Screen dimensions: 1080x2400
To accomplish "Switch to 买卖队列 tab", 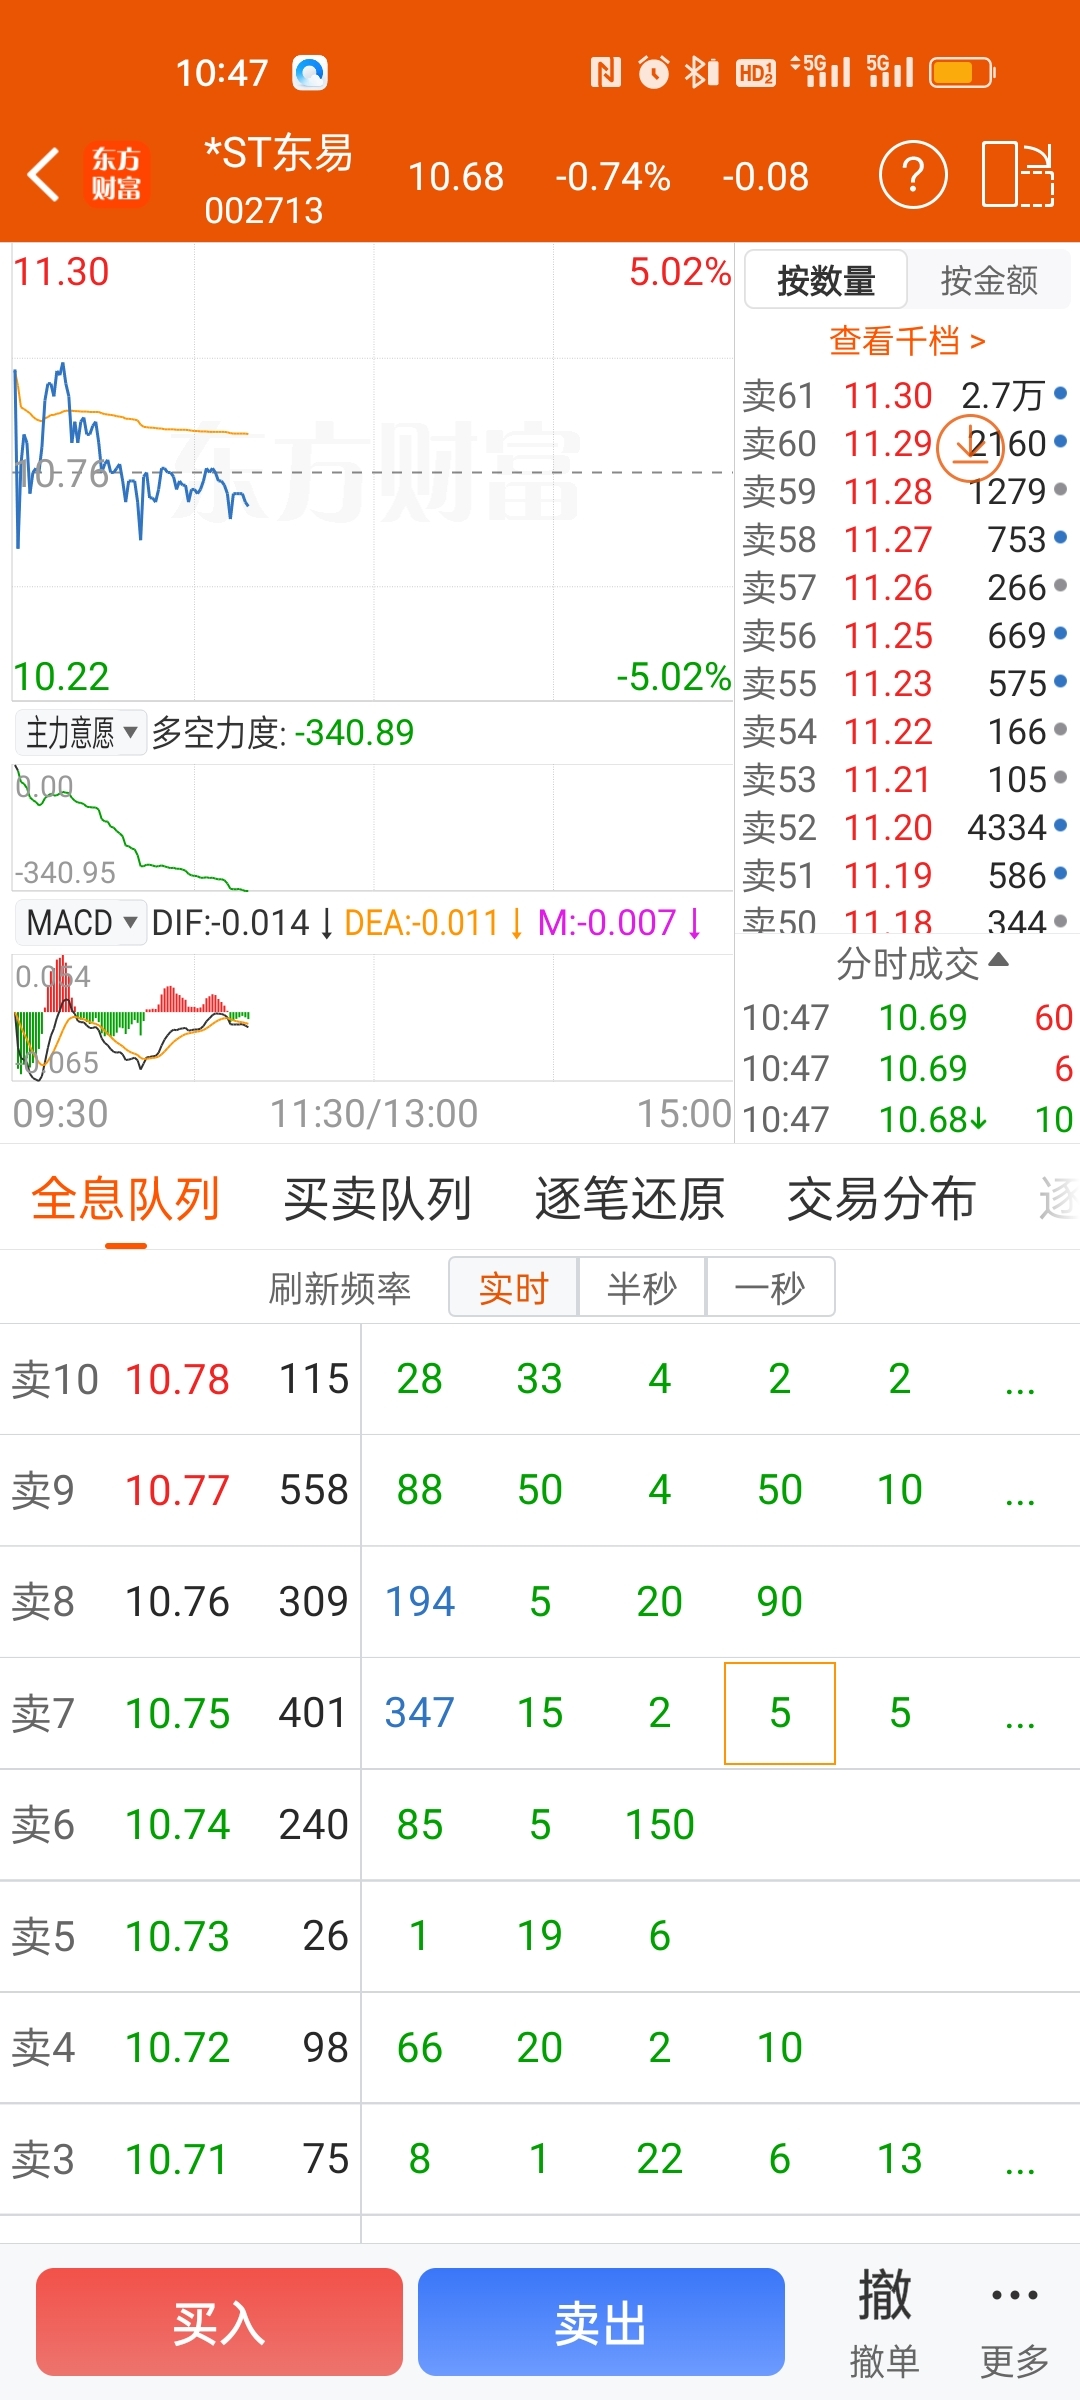I will click(x=378, y=1199).
